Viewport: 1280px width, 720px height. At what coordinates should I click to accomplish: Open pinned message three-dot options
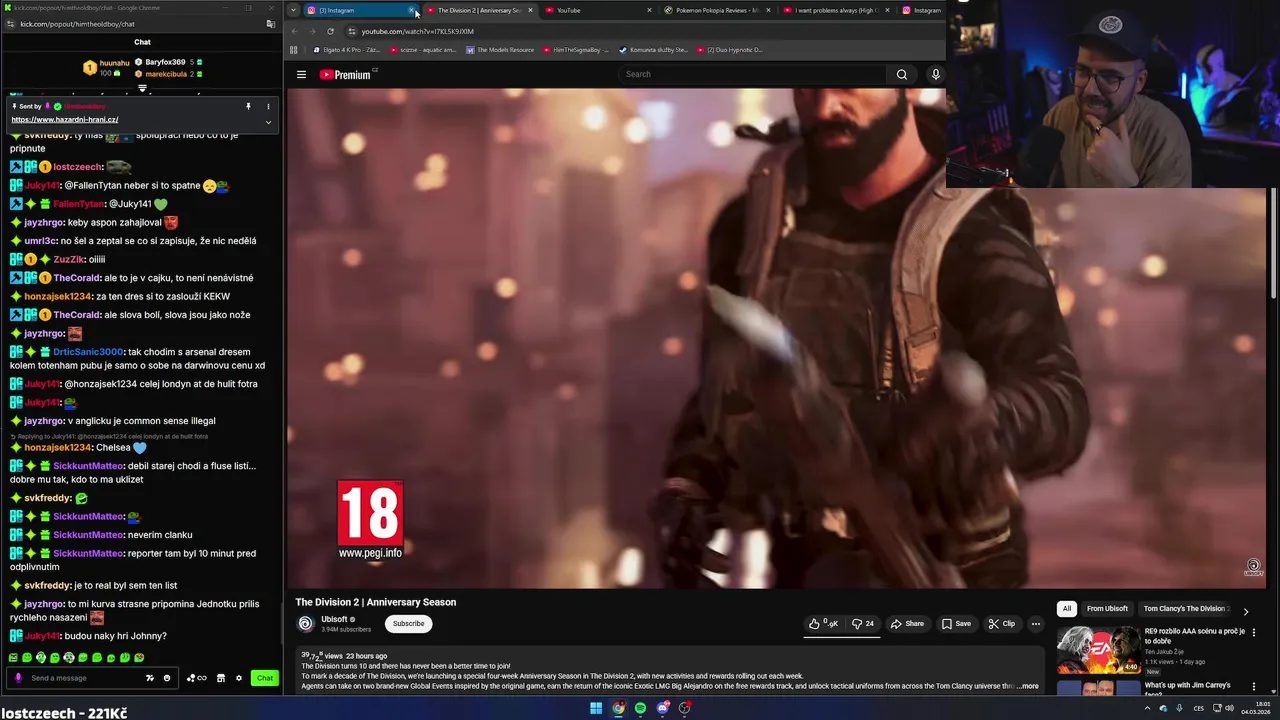(x=267, y=106)
